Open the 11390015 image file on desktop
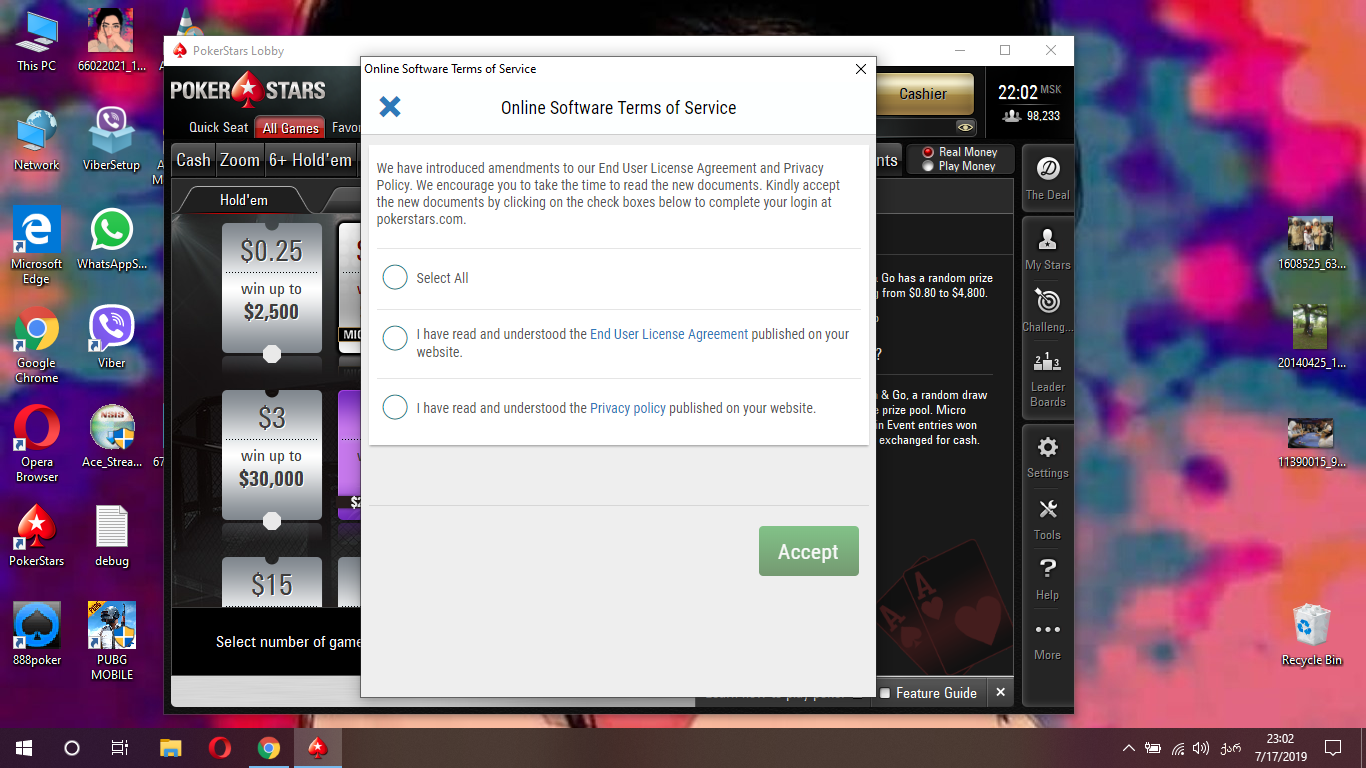 (x=1311, y=443)
